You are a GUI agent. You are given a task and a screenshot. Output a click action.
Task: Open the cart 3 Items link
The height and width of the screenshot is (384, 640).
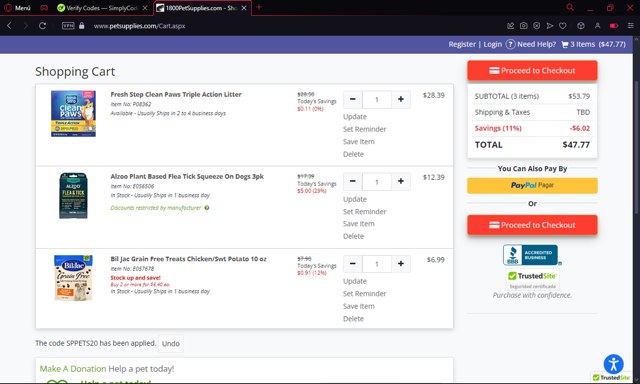tap(593, 44)
